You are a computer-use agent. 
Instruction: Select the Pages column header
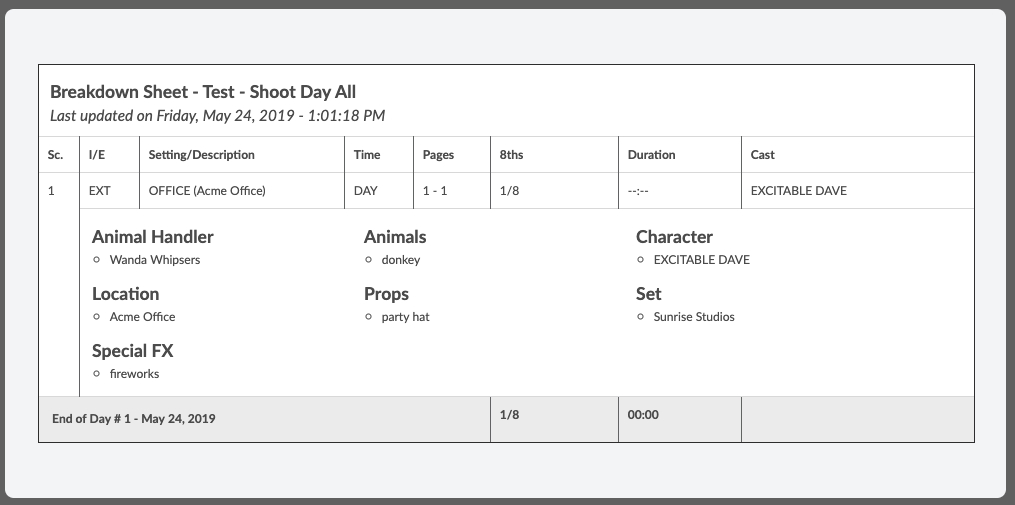point(438,155)
